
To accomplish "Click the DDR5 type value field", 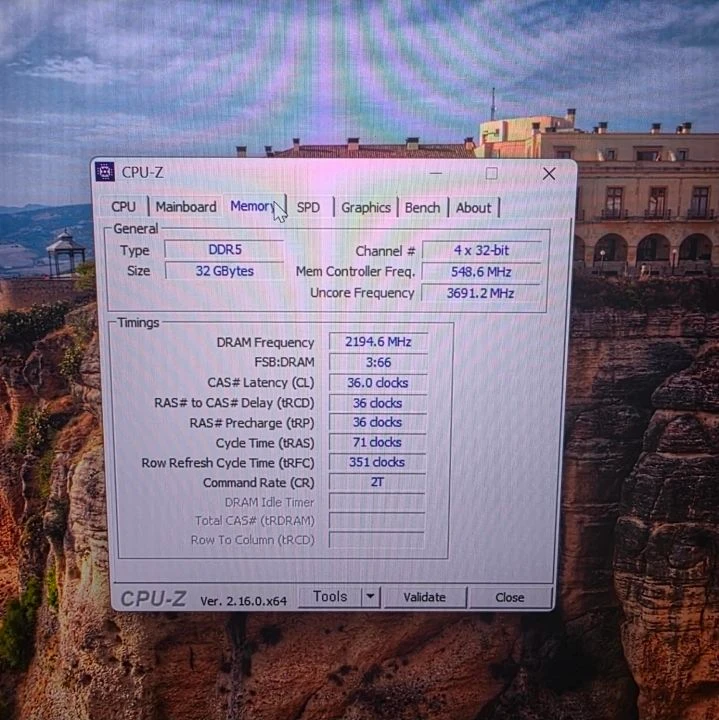I will tap(224, 250).
